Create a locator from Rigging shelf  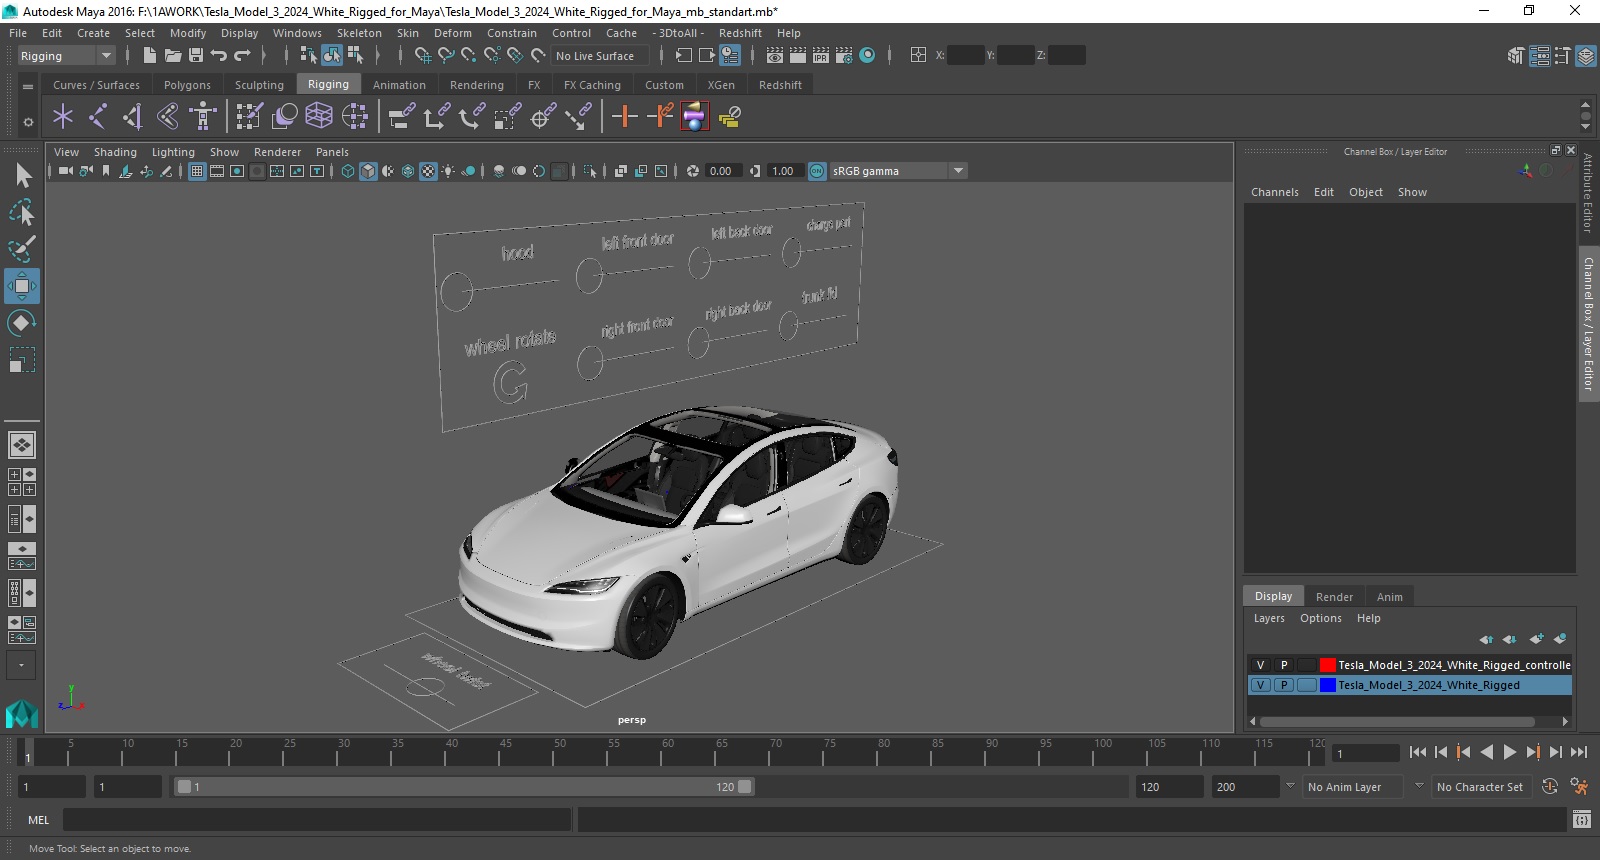63,117
